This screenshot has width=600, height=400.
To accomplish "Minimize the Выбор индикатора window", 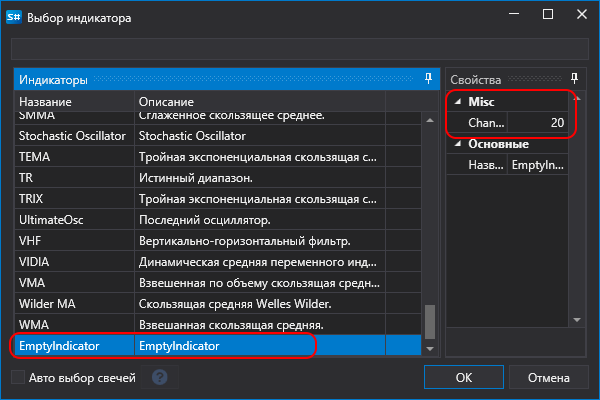I will [x=514, y=15].
